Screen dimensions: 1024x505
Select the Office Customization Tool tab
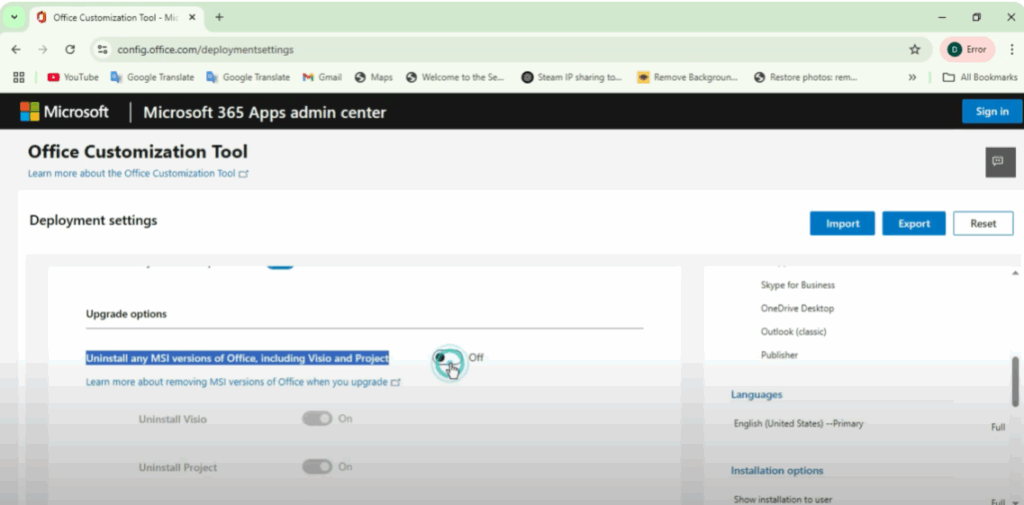(x=110, y=17)
